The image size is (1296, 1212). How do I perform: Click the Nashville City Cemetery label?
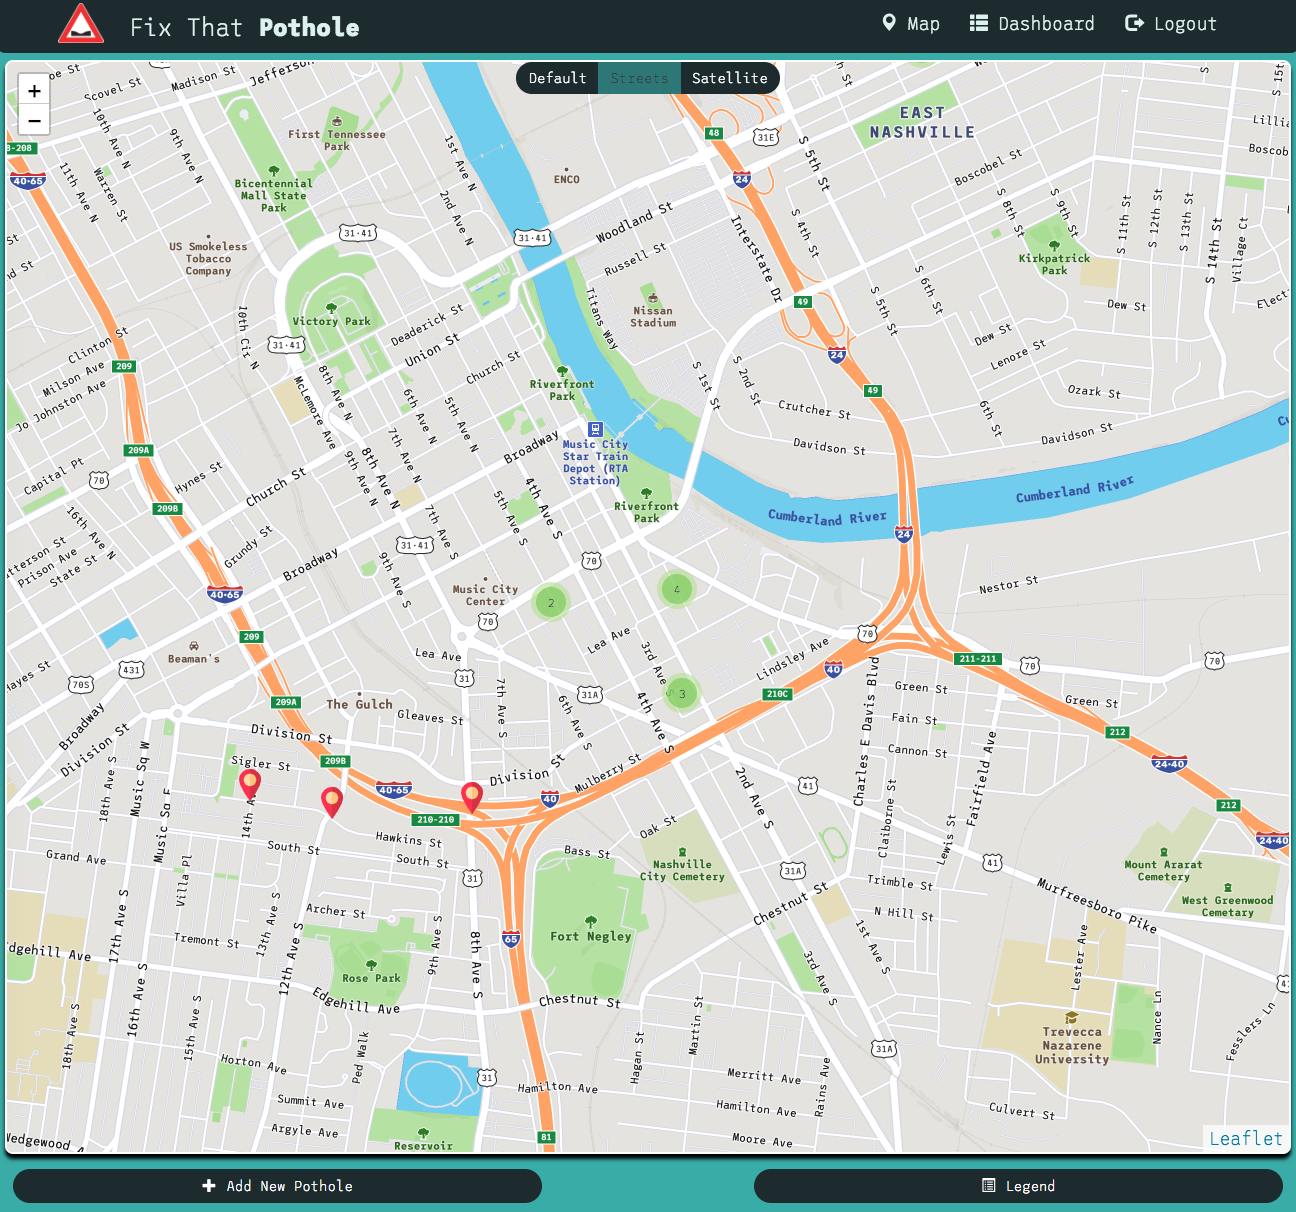(682, 870)
